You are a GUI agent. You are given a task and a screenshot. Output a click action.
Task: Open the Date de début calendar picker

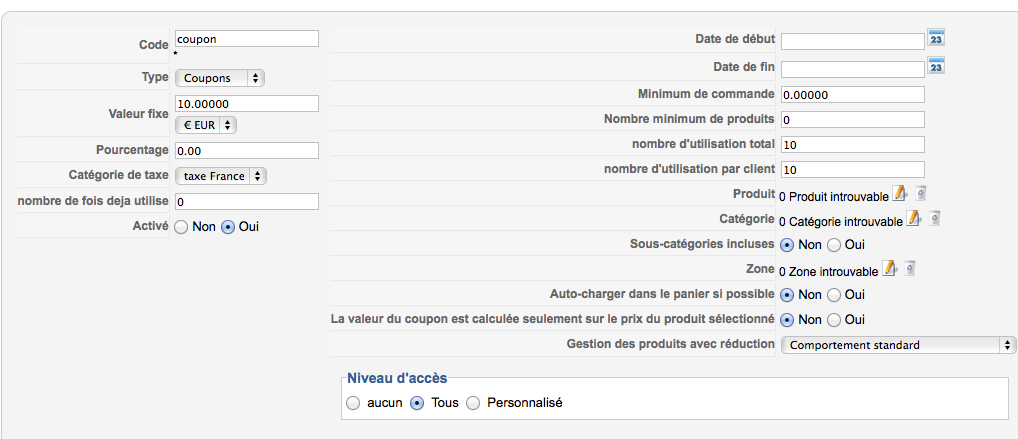coord(936,38)
